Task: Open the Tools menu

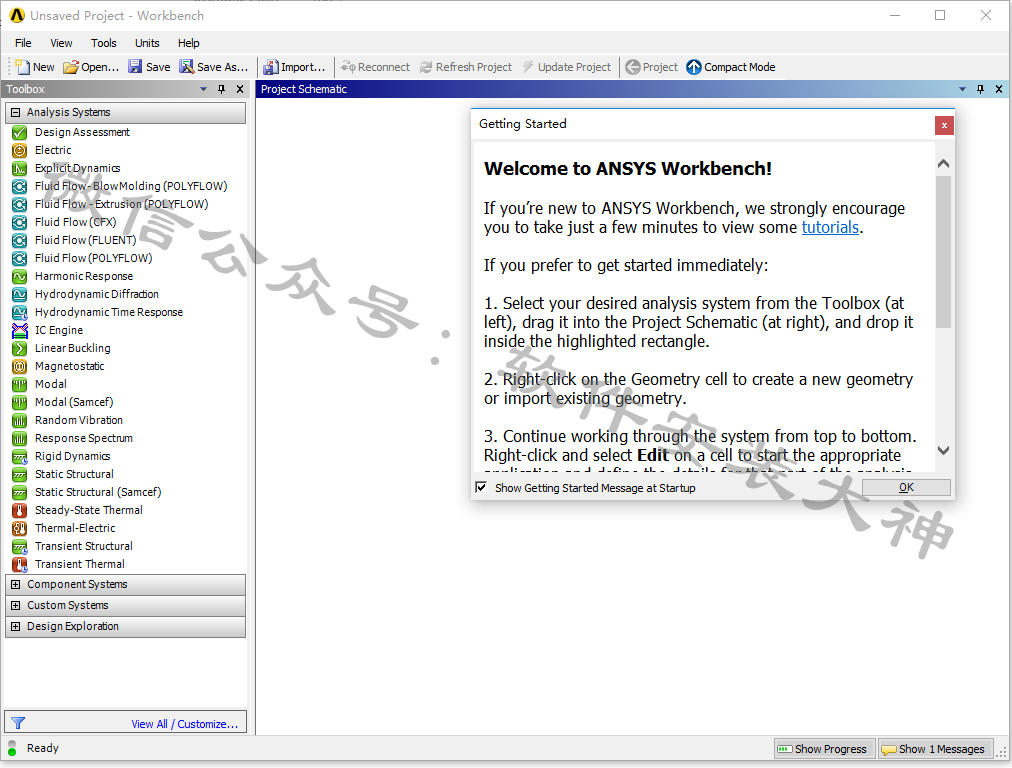Action: [103, 43]
